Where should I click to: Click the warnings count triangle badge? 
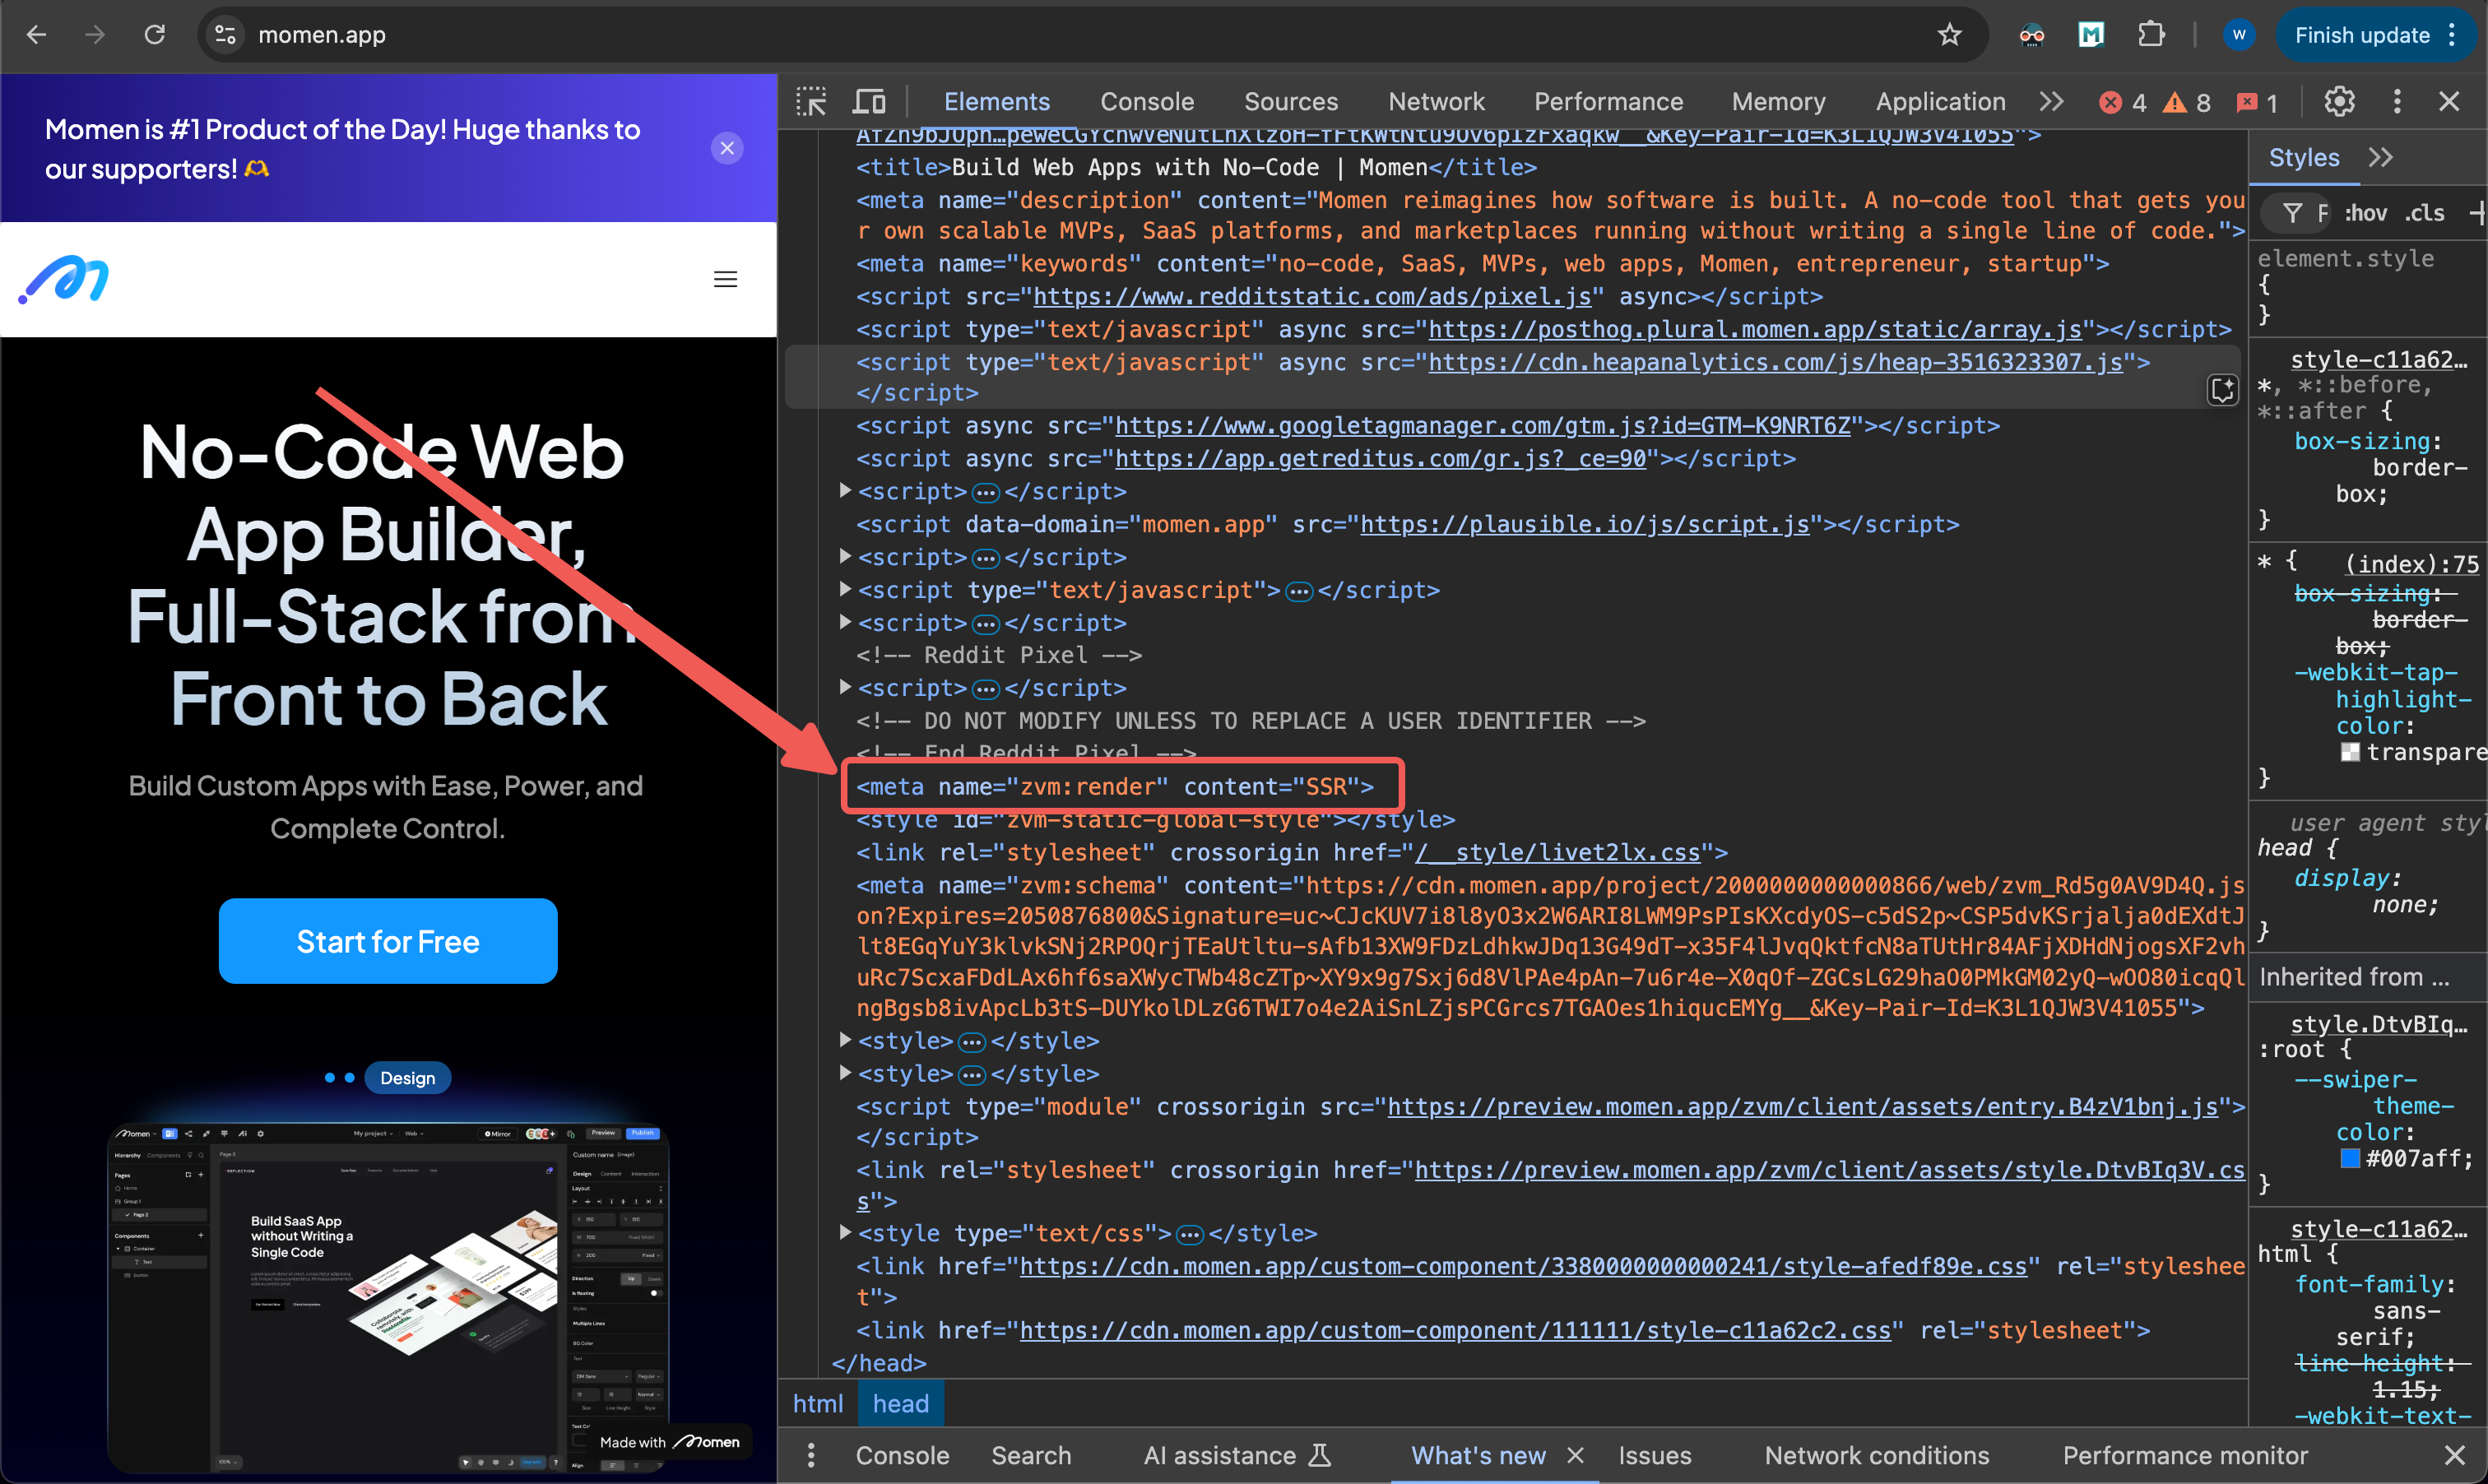[2186, 102]
